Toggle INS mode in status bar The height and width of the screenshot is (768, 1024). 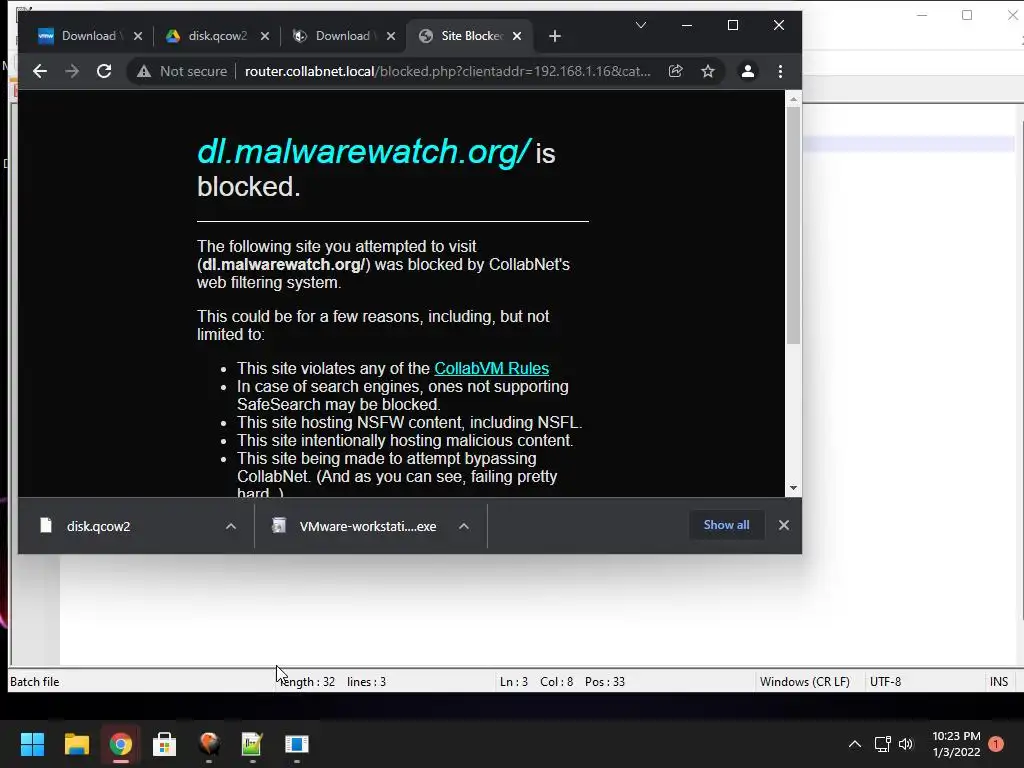[x=999, y=682]
